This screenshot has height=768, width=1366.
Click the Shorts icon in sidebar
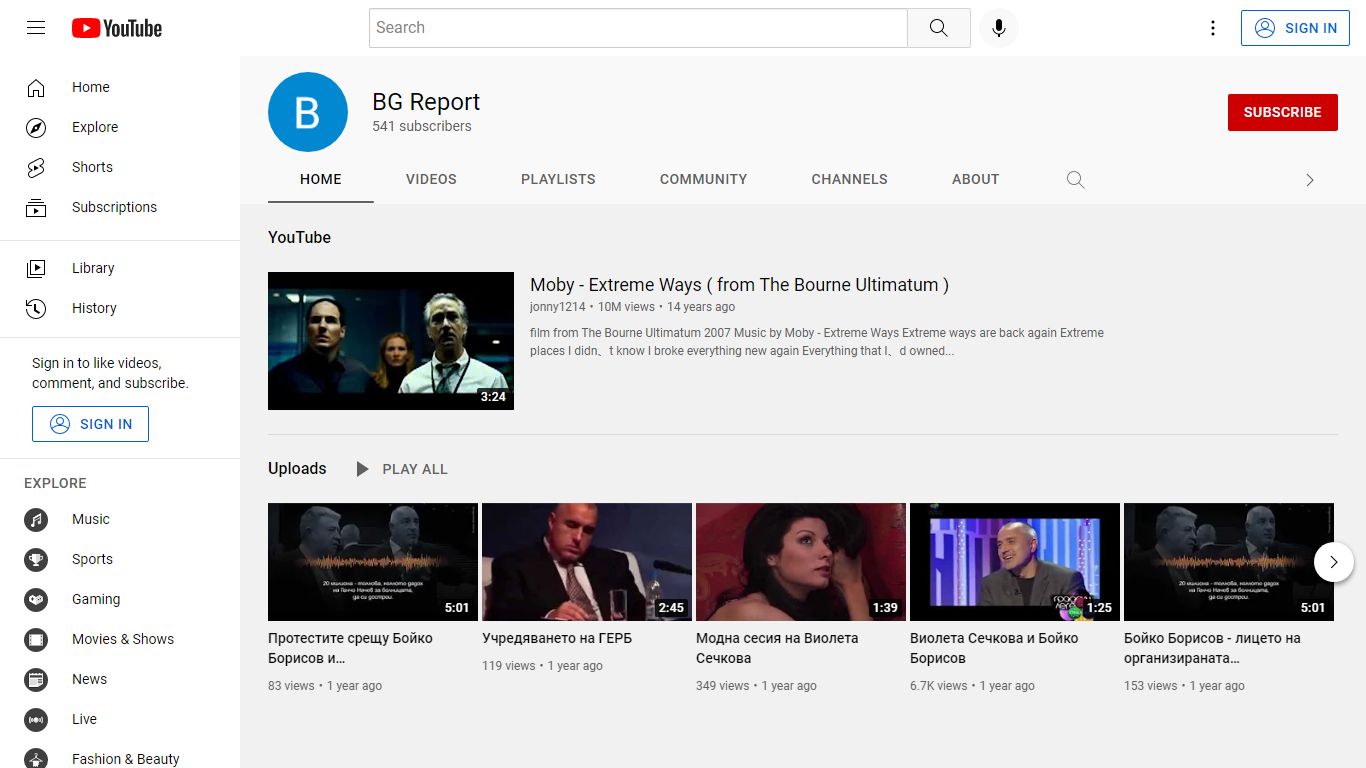point(36,168)
